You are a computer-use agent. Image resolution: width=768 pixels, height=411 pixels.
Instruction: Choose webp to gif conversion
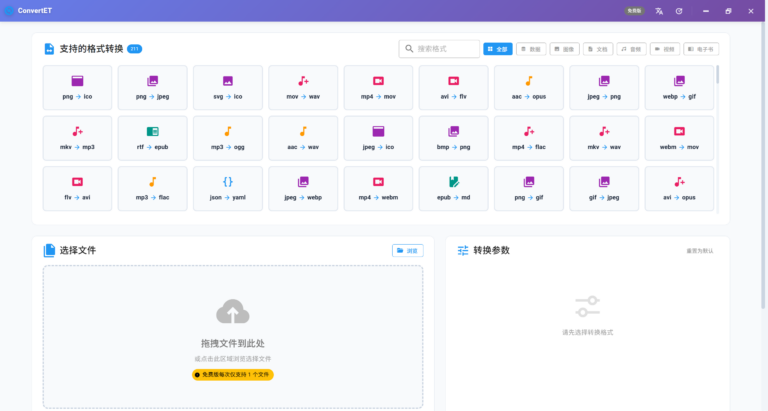point(679,88)
